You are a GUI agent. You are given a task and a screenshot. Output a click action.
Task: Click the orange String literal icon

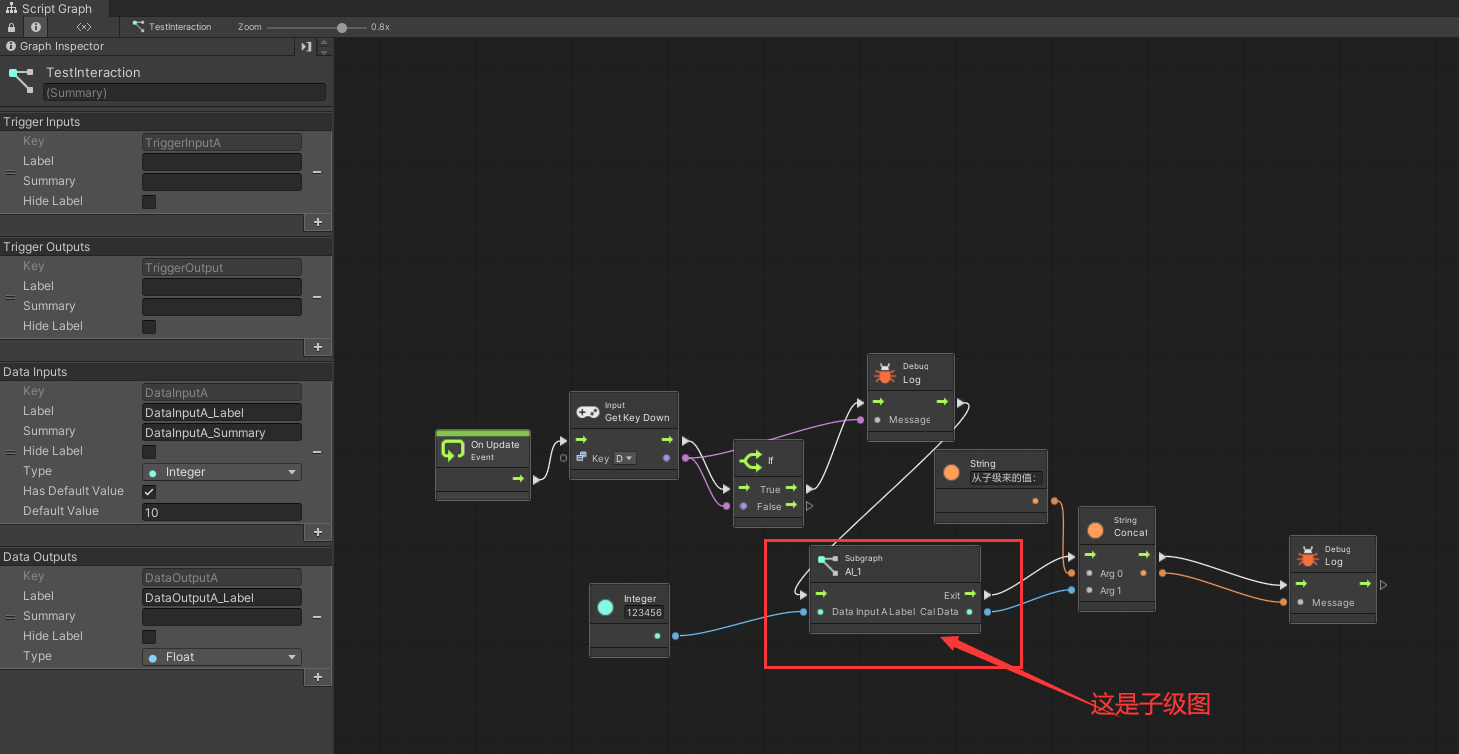951,472
